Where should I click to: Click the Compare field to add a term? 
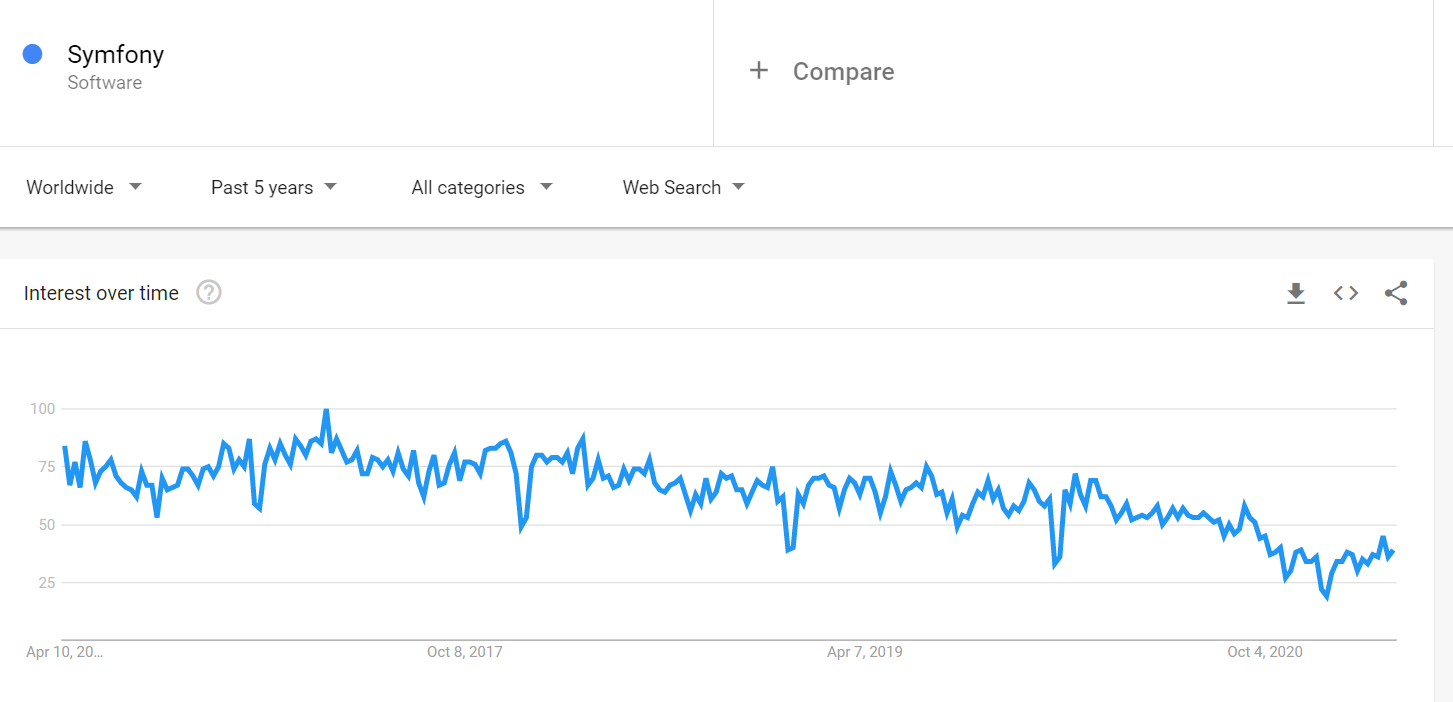[843, 70]
